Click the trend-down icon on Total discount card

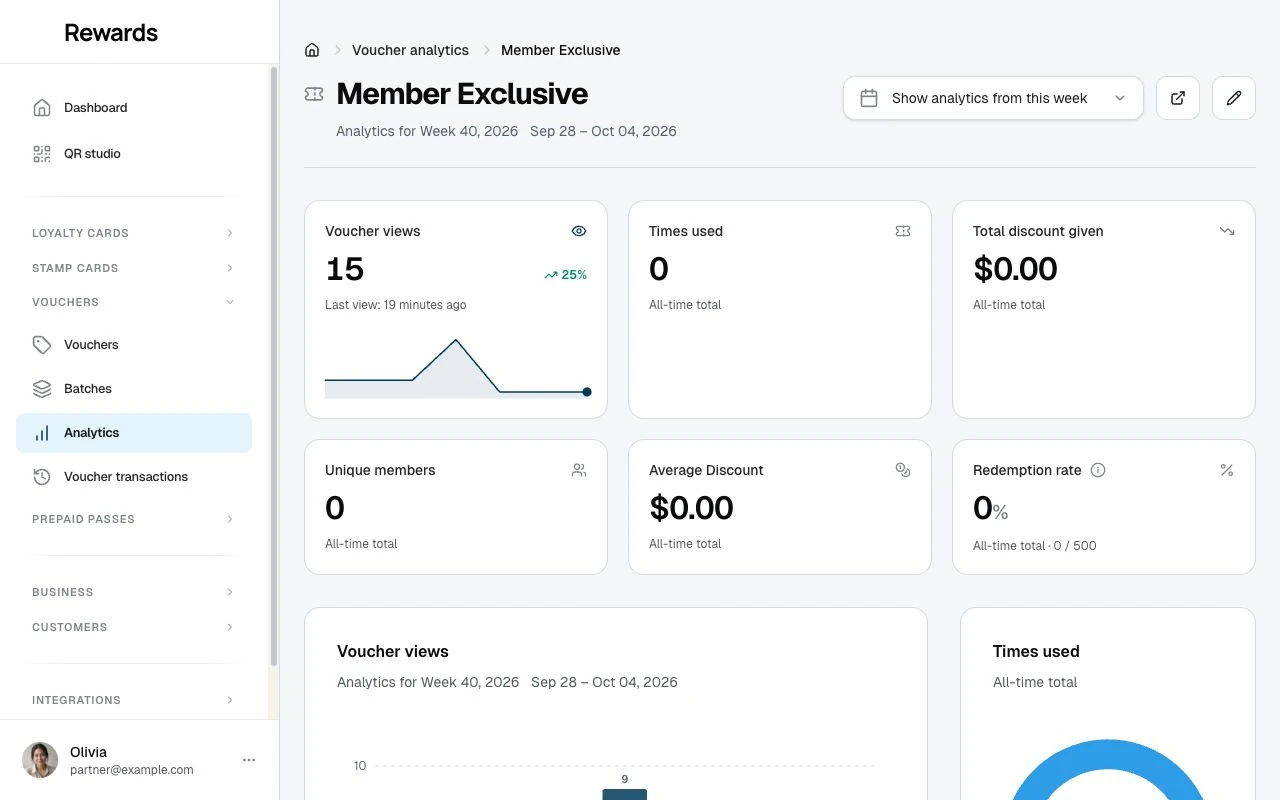1227,231
